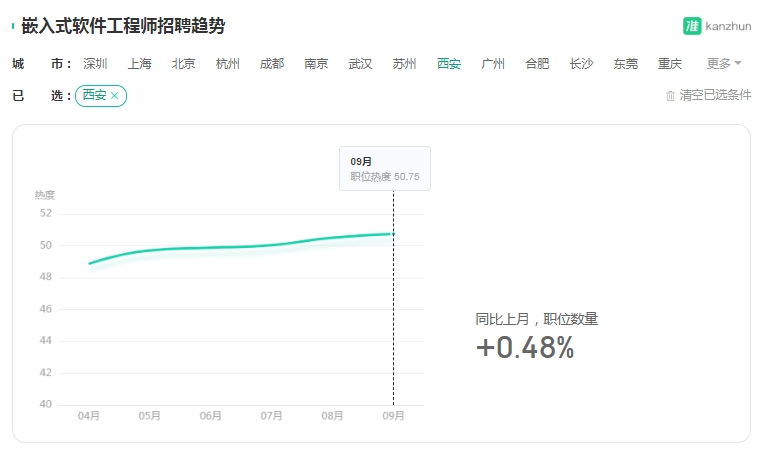
Task: Select 南京 city filter
Action: click(316, 64)
